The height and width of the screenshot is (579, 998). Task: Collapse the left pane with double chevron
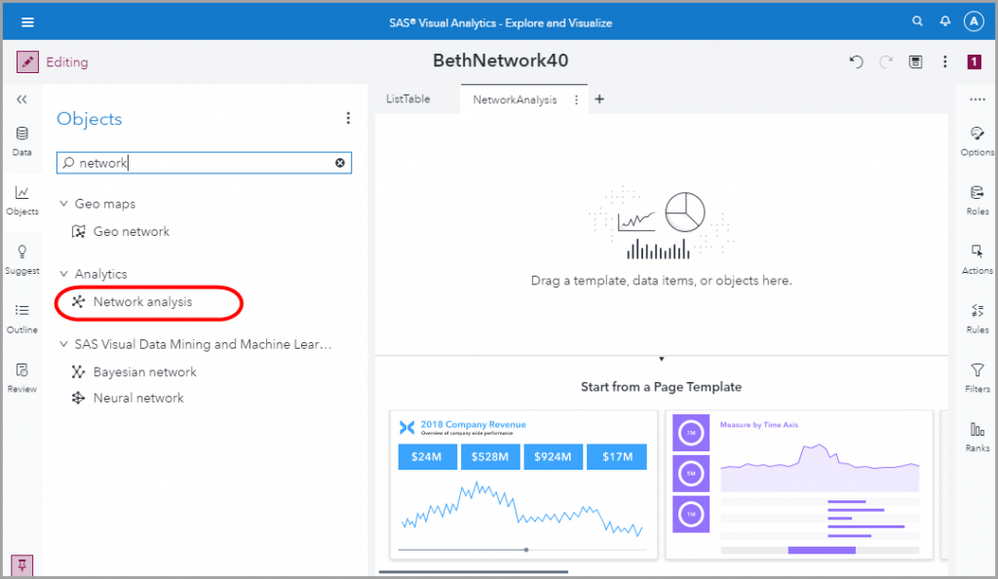pos(22,99)
